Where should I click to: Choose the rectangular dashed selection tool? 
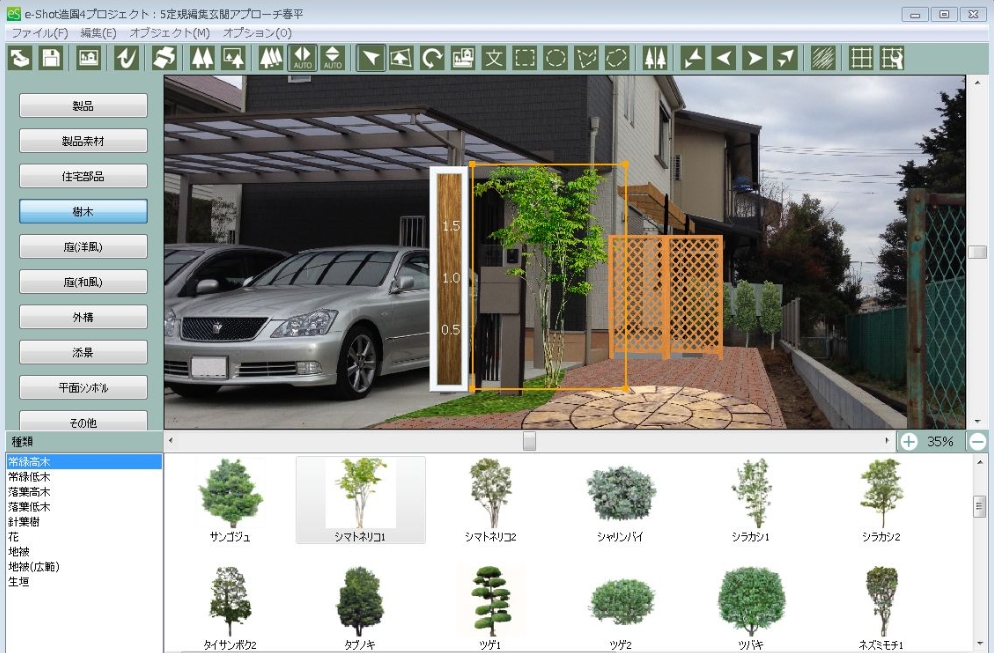point(525,58)
